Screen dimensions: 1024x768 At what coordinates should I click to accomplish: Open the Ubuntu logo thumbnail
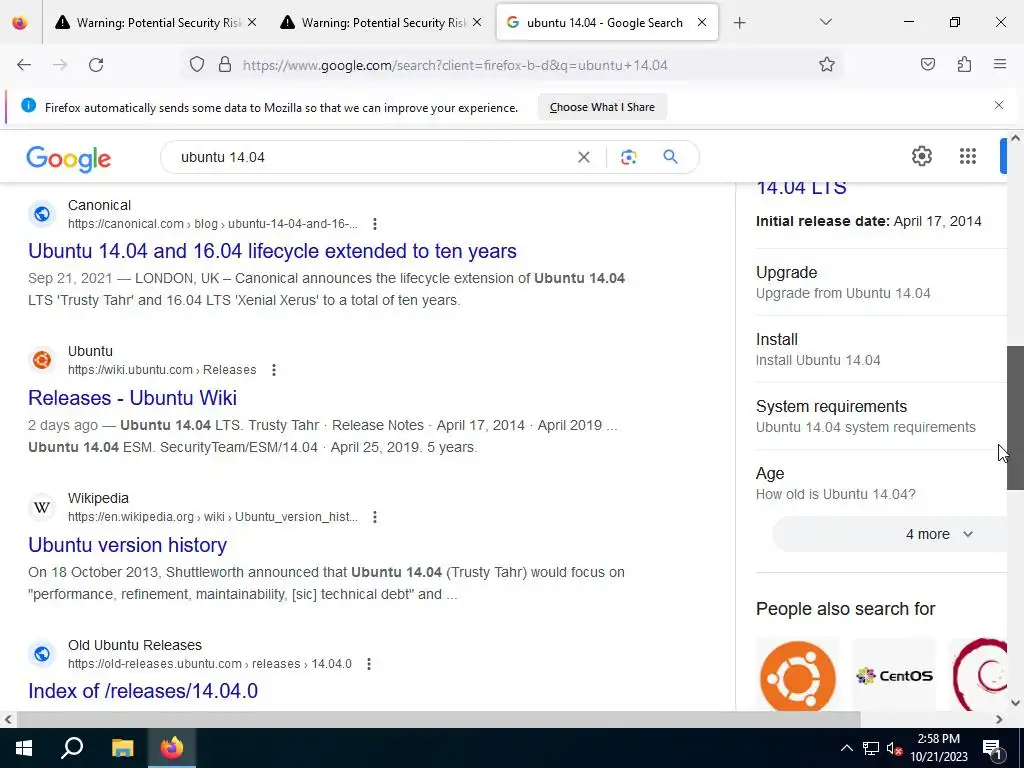pyautogui.click(x=797, y=675)
